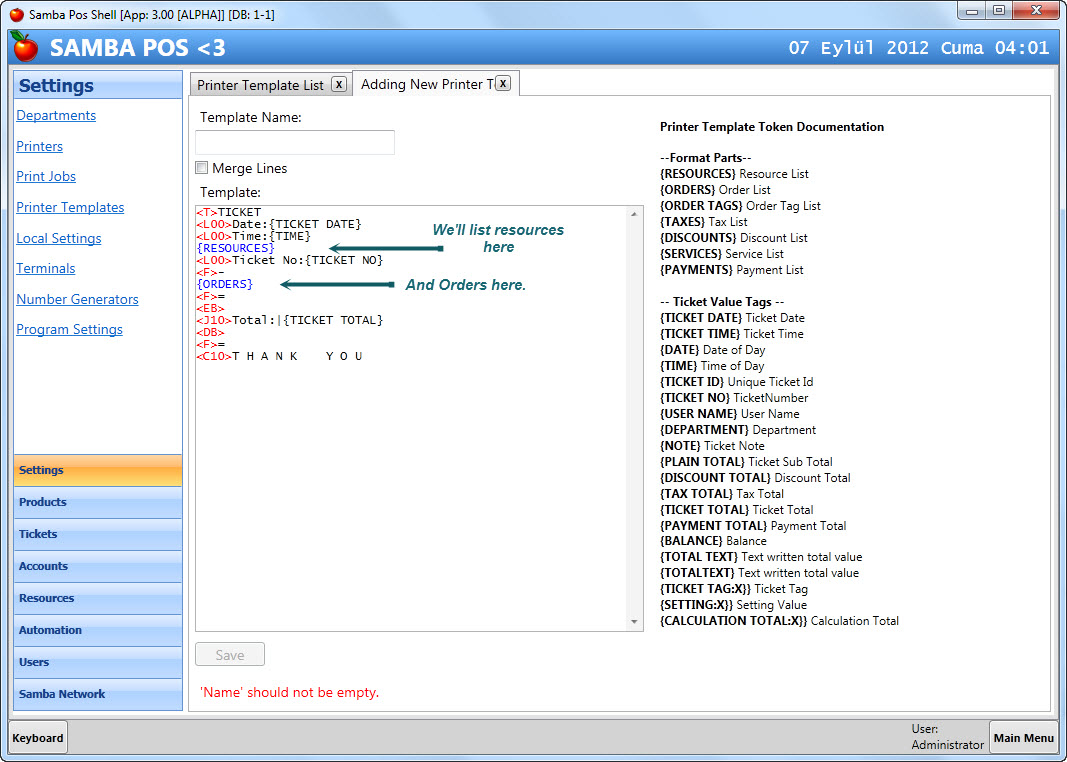This screenshot has height=762, width=1067.
Task: Select the Settings navigation section
Action: [x=98, y=470]
